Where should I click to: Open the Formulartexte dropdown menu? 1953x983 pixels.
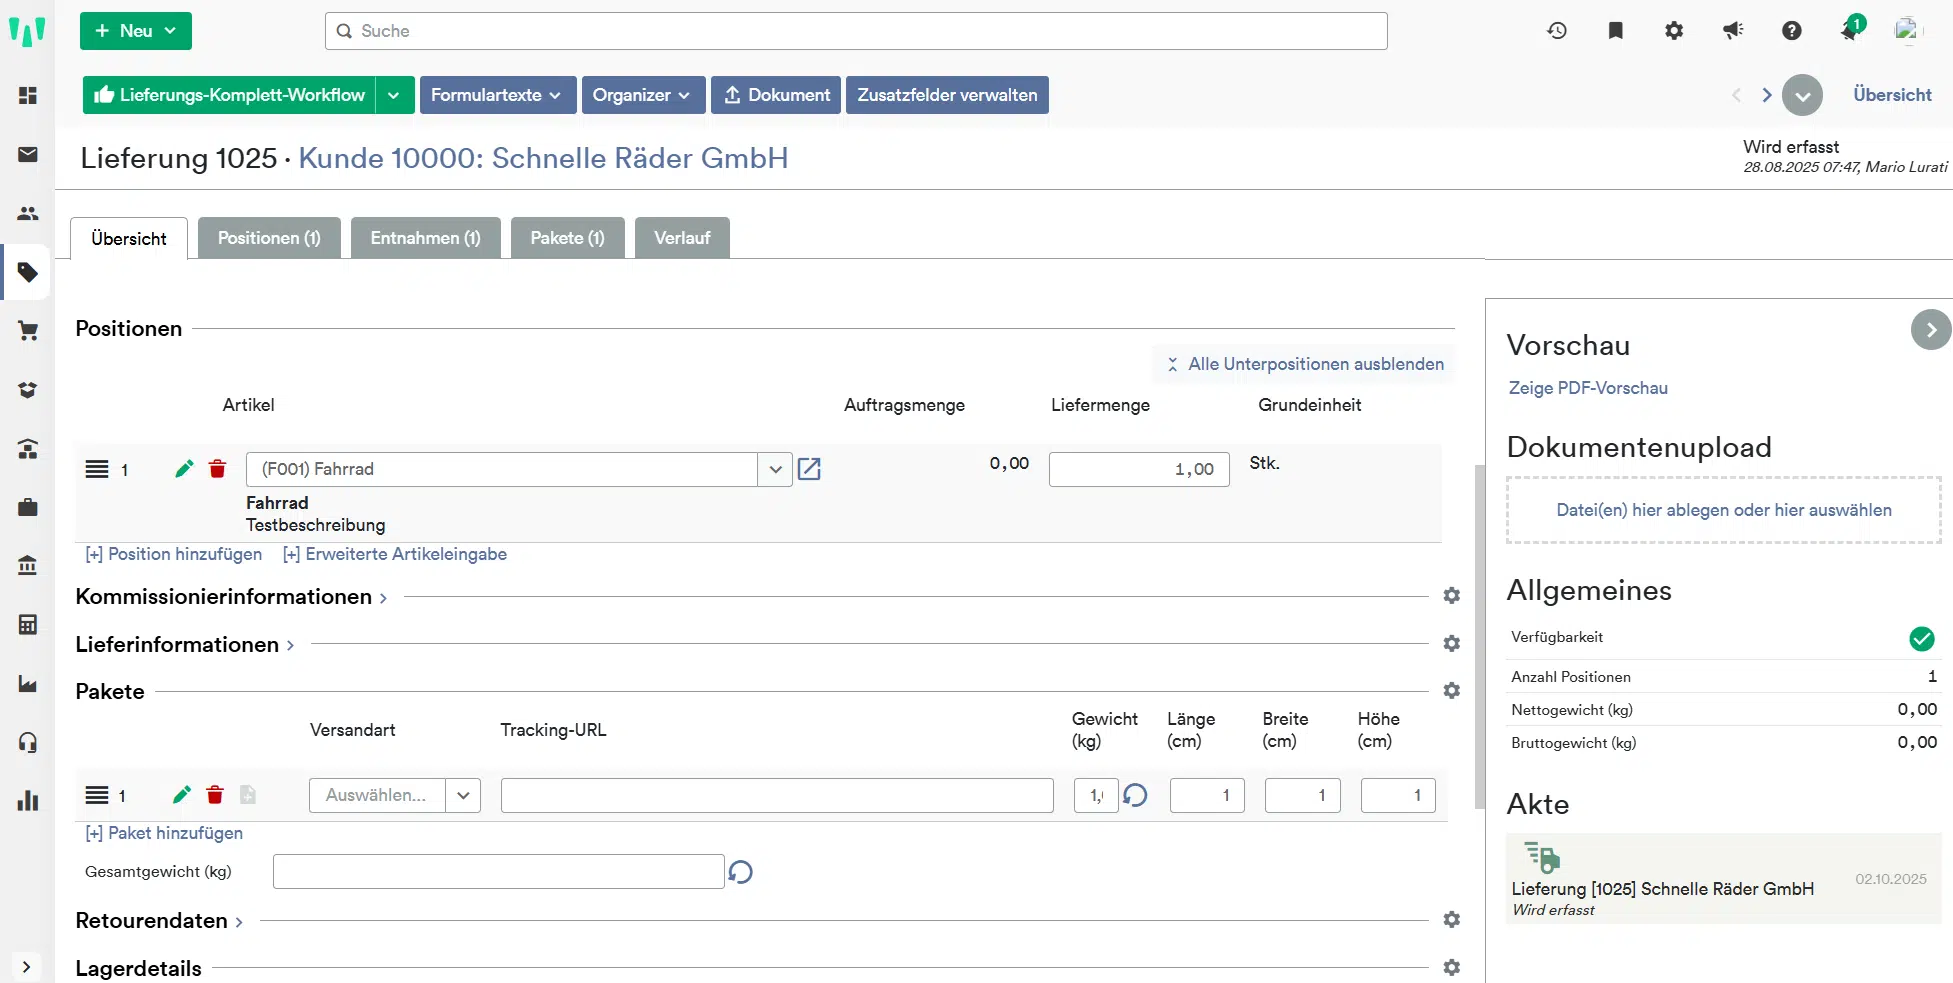[x=497, y=95]
